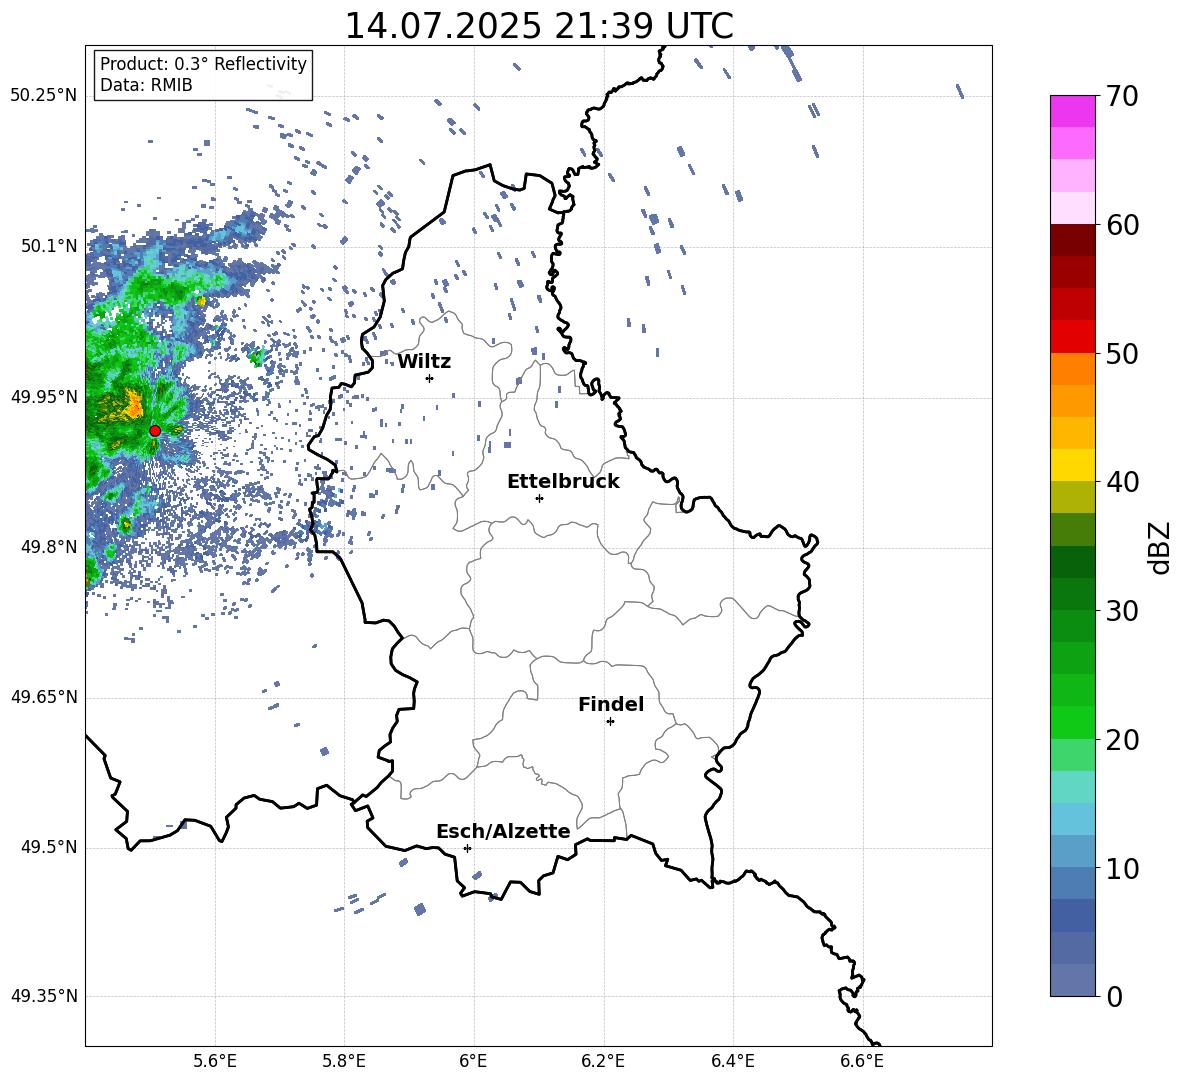Click the colorbar tick label 0
The height and width of the screenshot is (1081, 1184).
[1114, 996]
